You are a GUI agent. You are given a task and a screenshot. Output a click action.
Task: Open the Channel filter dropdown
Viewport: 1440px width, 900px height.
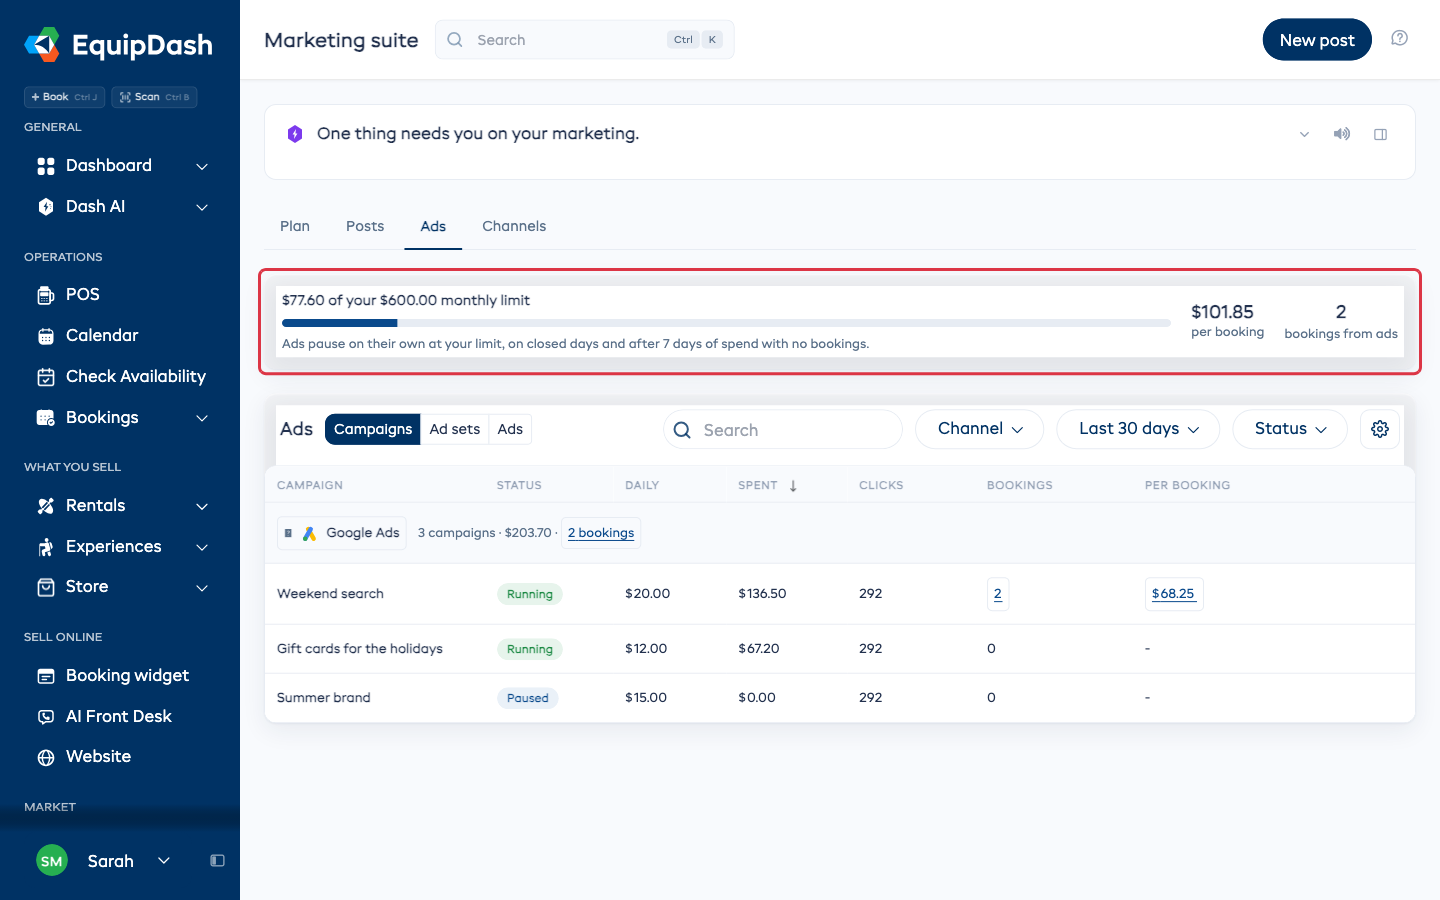(x=979, y=429)
